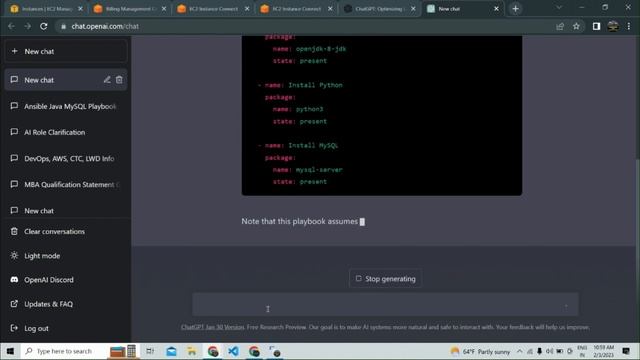Open Visual Studio Code from the taskbar
Viewport: 640px width, 360px height.
click(233, 351)
